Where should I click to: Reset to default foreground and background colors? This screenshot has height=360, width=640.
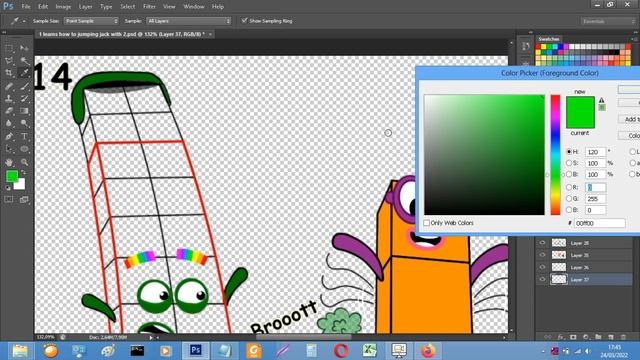tap(8, 188)
